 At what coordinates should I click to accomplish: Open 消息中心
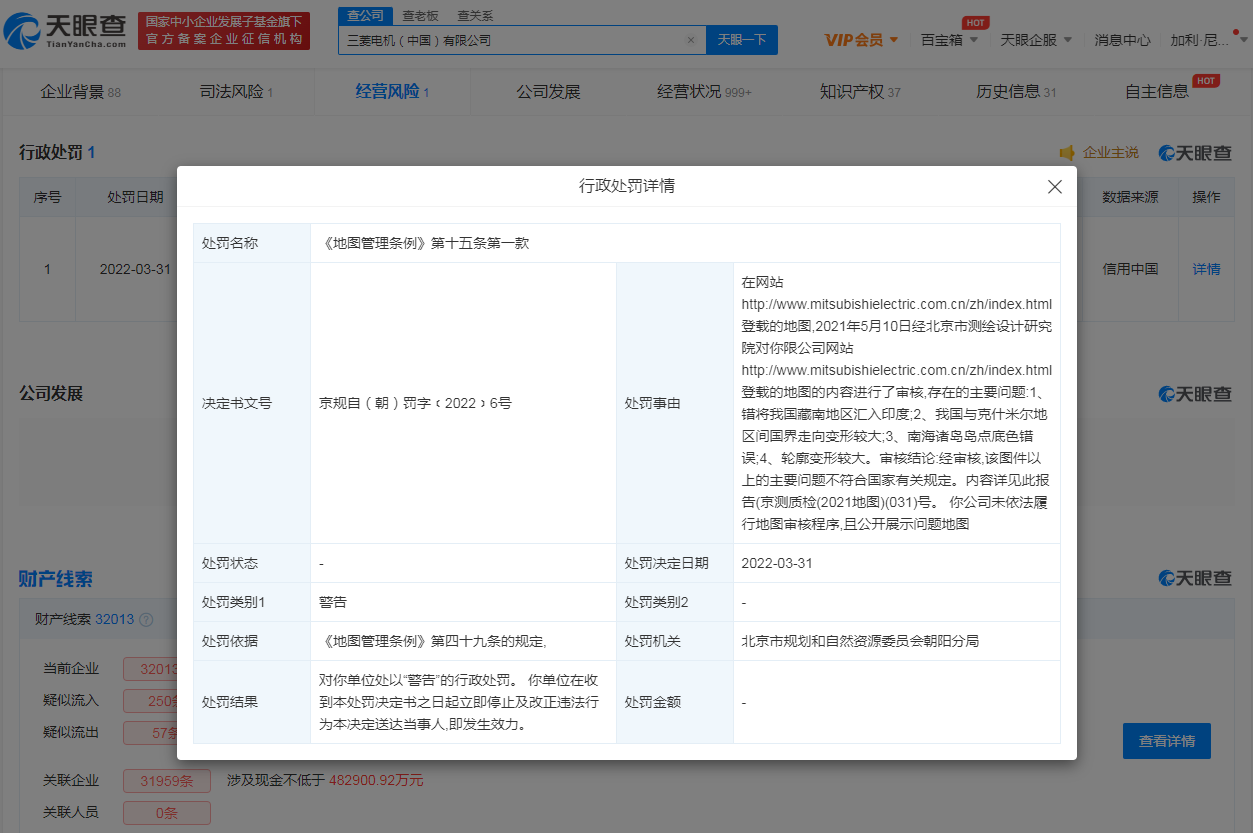(1122, 40)
